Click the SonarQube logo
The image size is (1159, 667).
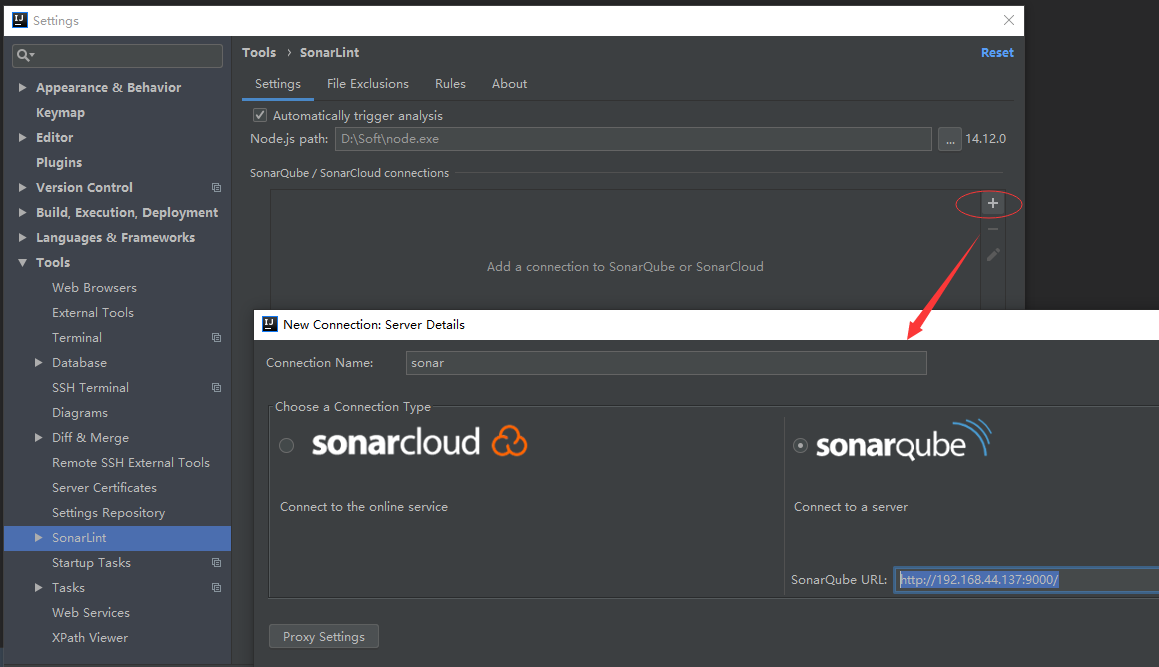pos(903,441)
